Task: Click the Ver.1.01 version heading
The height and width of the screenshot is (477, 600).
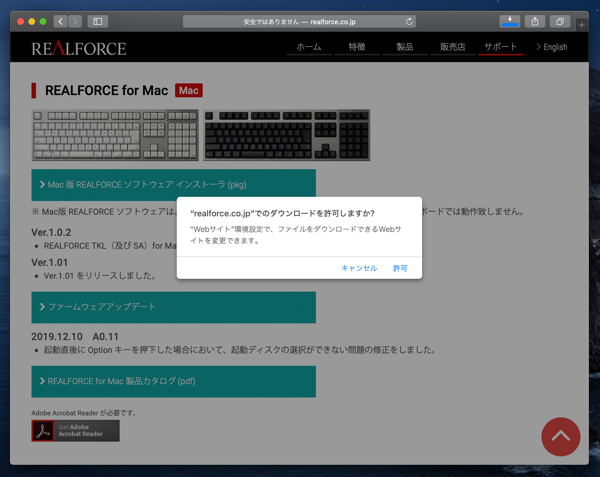Action: click(x=49, y=262)
